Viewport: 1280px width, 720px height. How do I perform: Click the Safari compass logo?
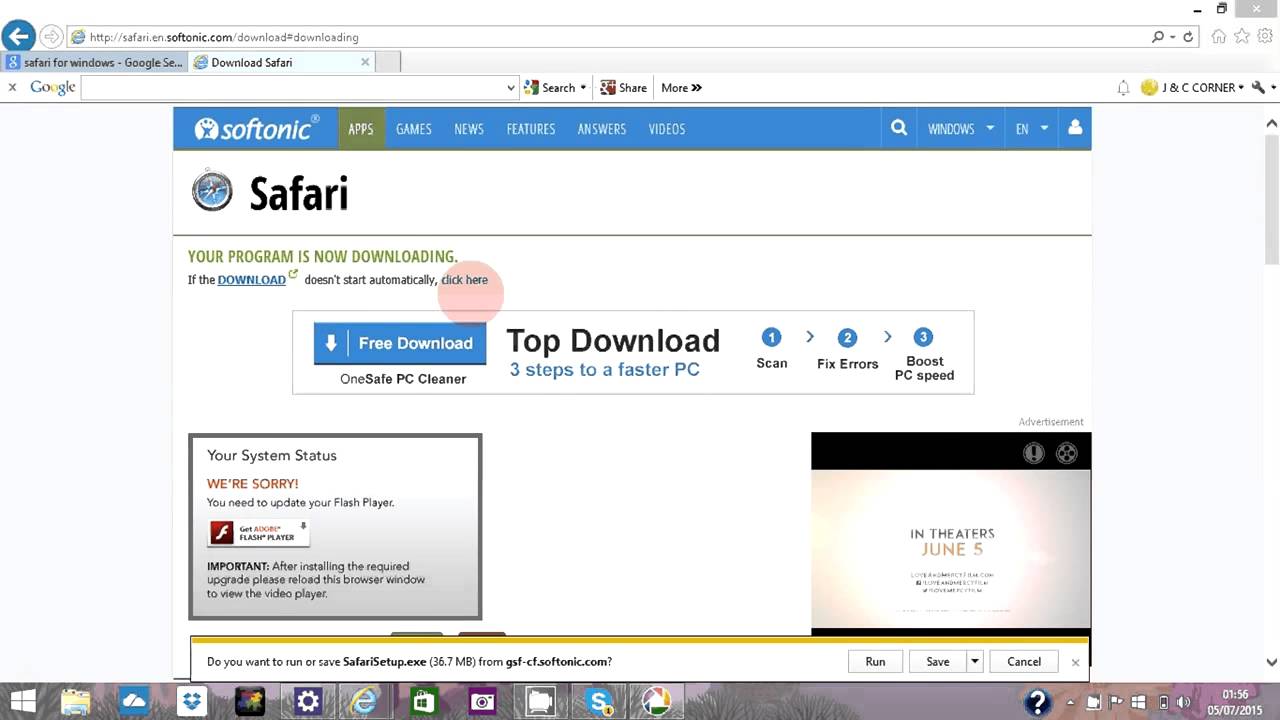[212, 191]
